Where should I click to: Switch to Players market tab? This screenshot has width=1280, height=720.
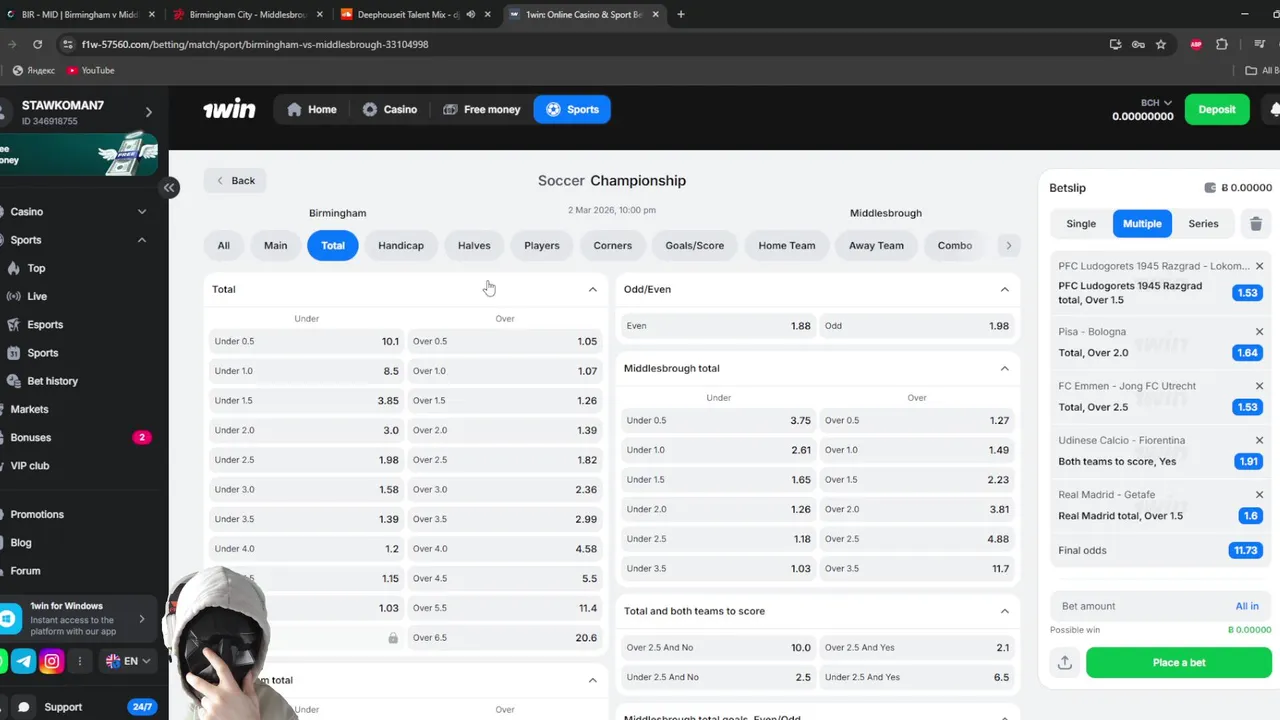point(542,245)
